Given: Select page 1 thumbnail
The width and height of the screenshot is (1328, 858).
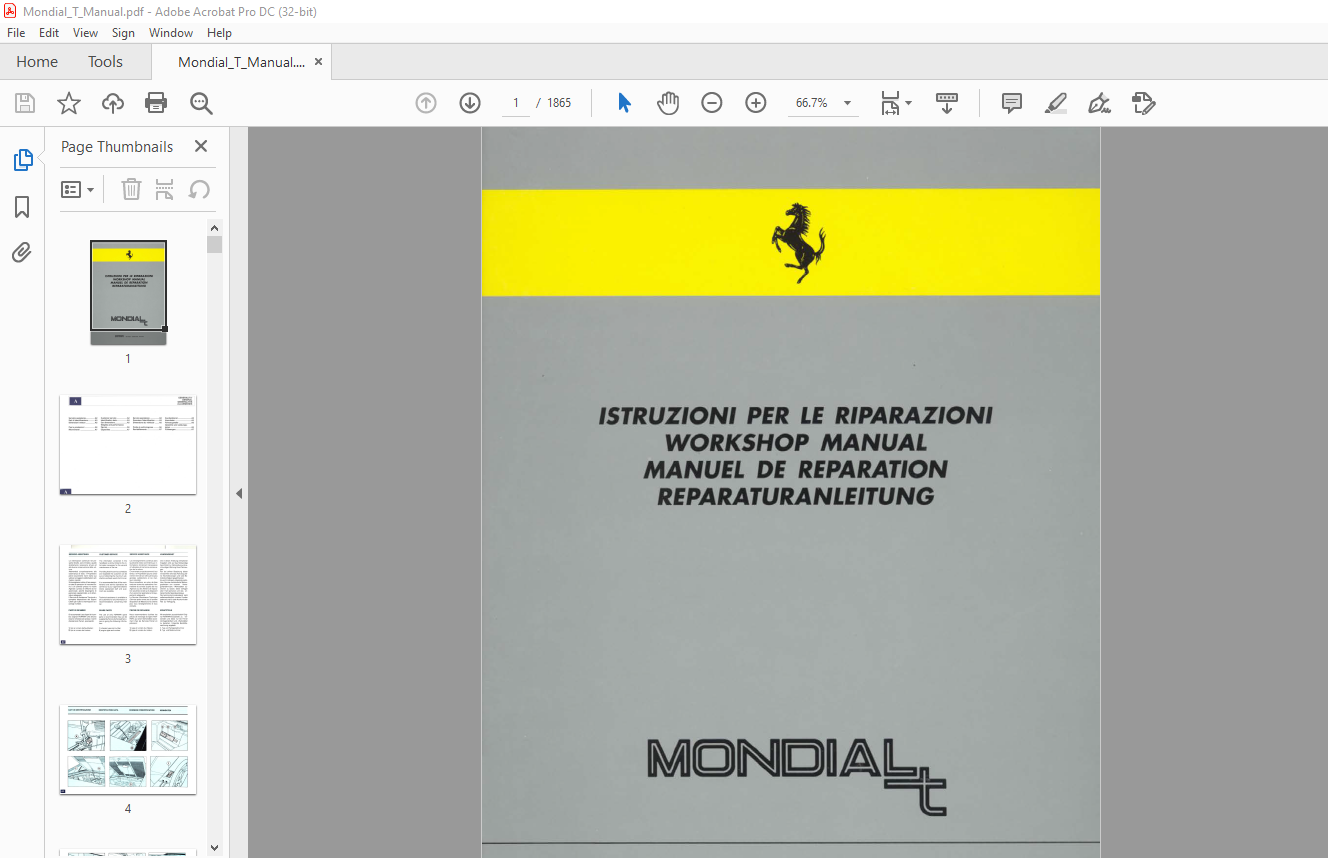Looking at the screenshot, I should click(128, 292).
